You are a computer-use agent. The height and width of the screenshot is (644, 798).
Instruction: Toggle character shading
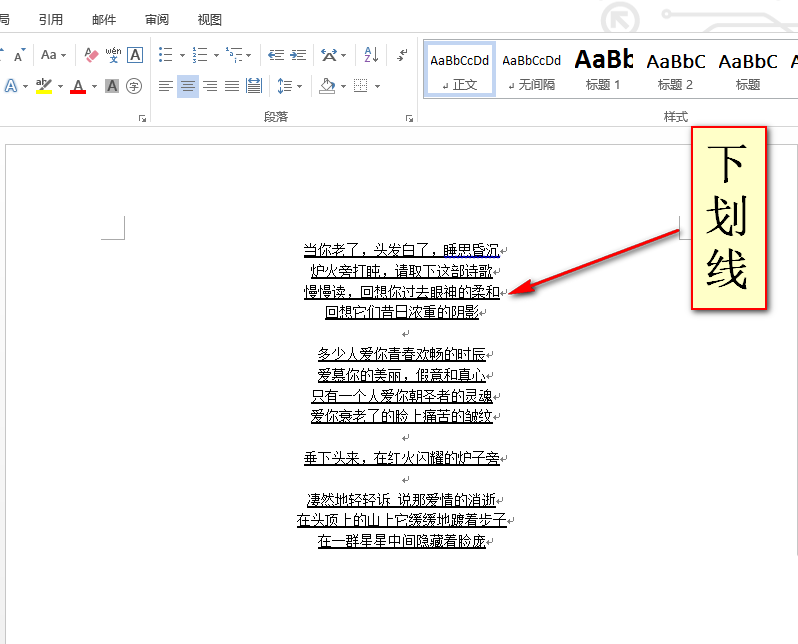(112, 86)
